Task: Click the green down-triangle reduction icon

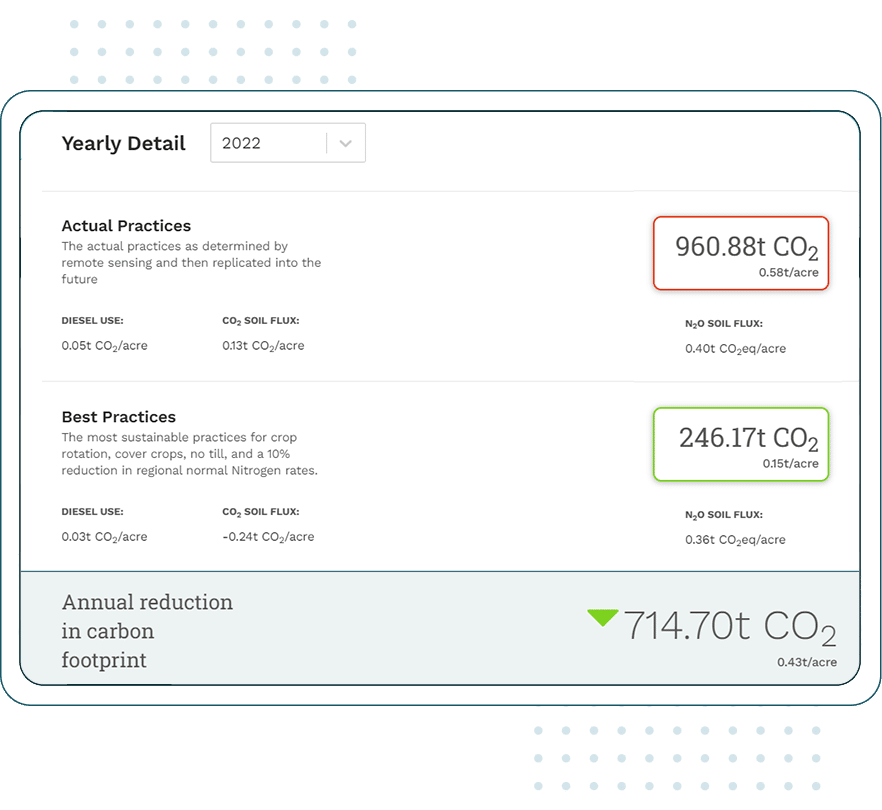Action: click(x=602, y=617)
